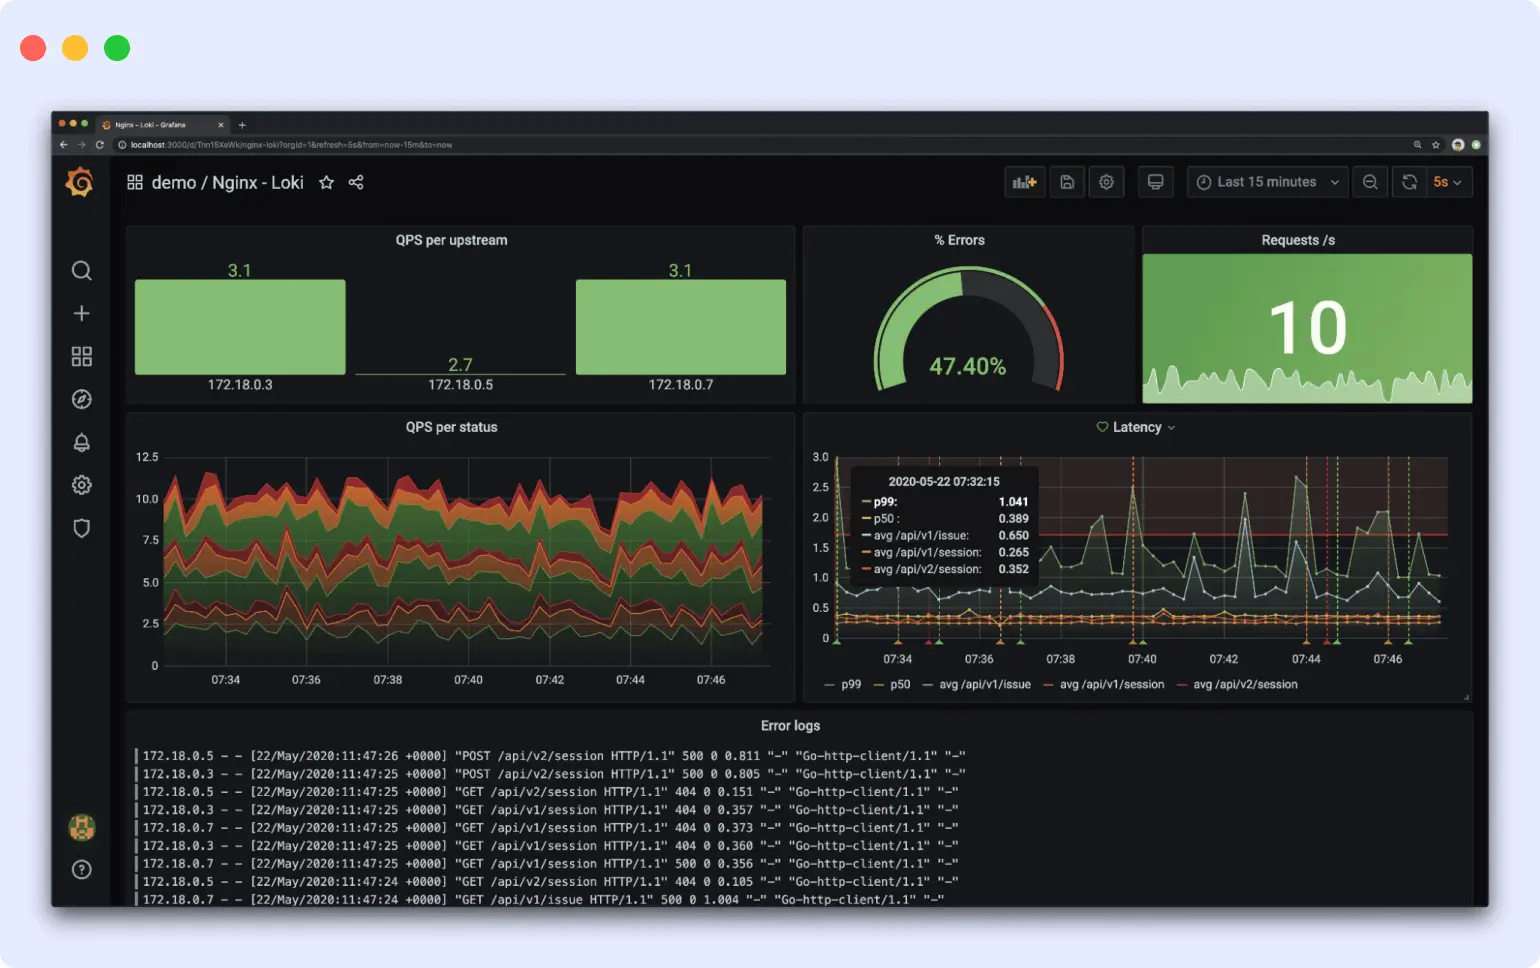The width and height of the screenshot is (1540, 968).
Task: Share the dashboard via share icon
Action: (x=356, y=182)
